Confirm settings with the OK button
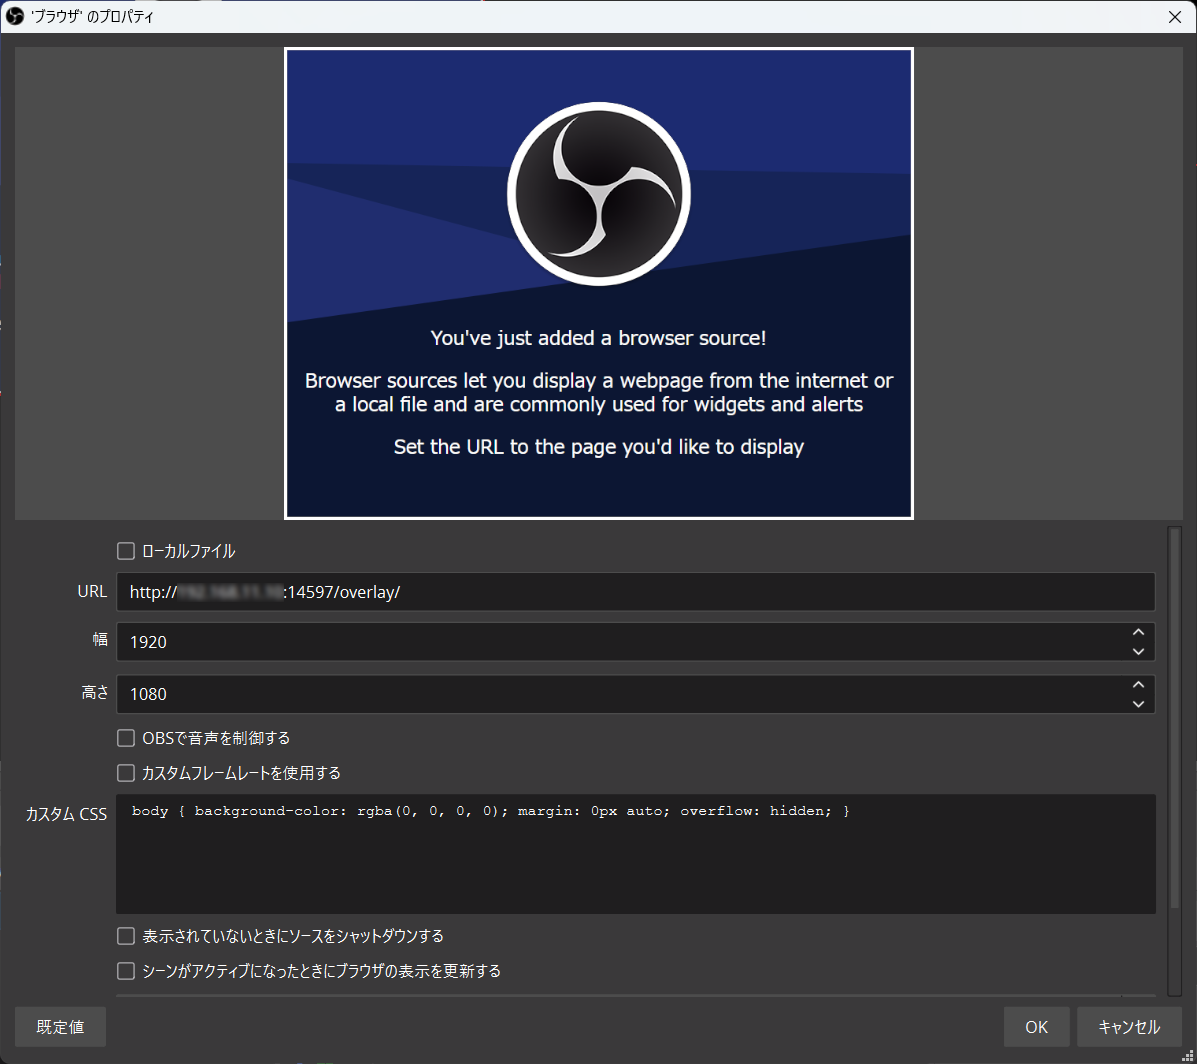 1036,1027
